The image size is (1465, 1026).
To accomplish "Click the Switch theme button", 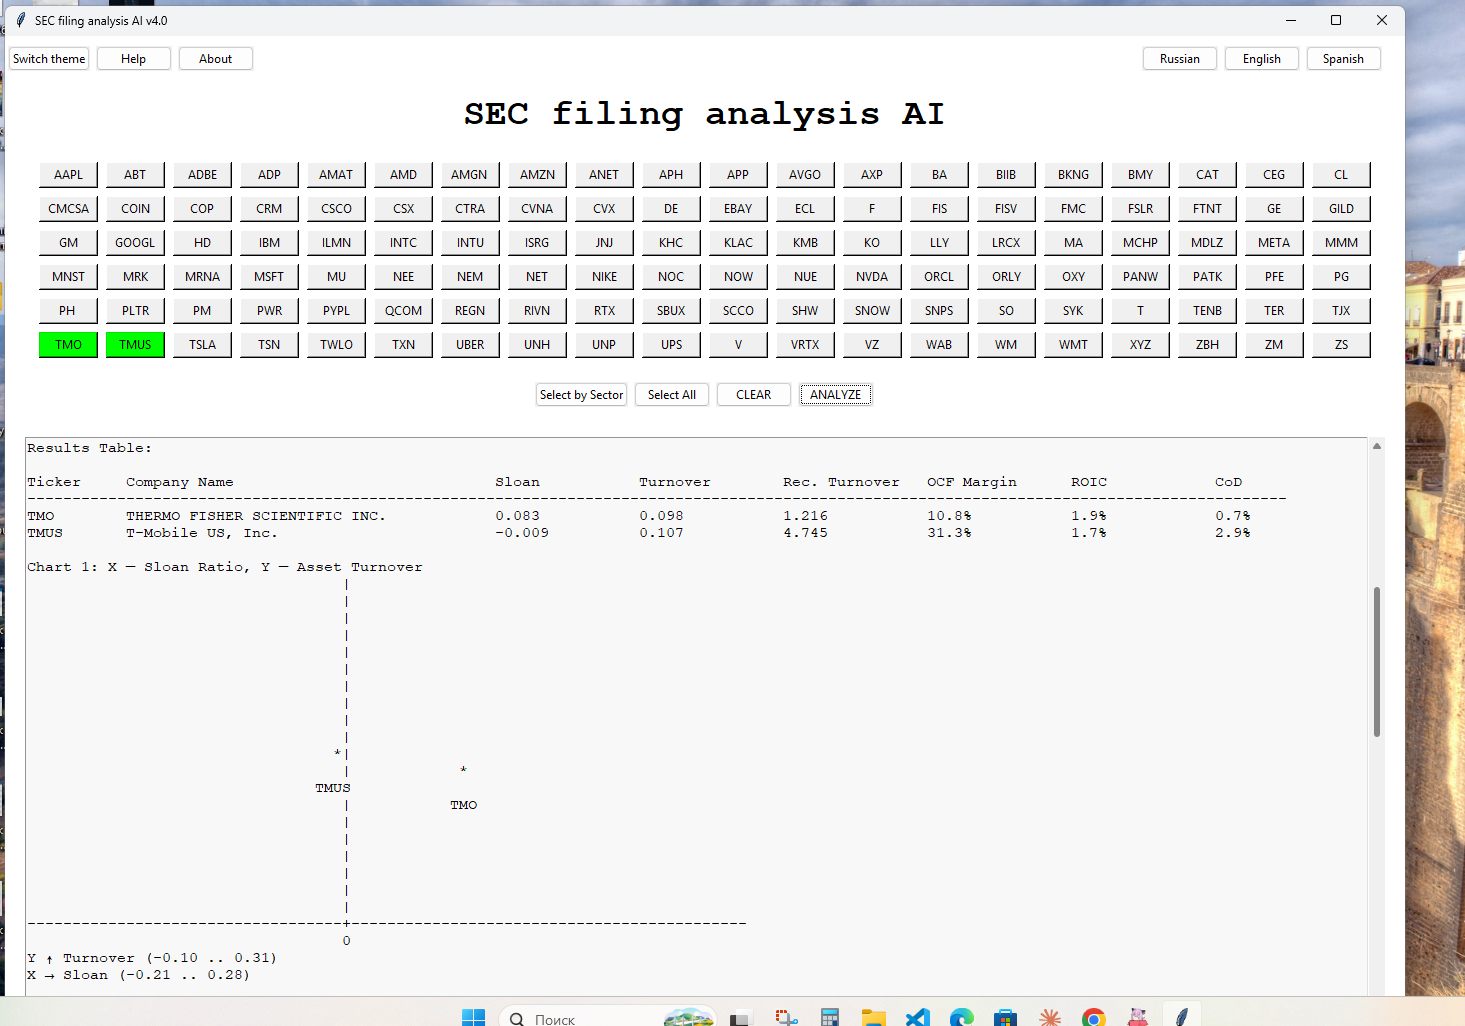I will pos(49,59).
